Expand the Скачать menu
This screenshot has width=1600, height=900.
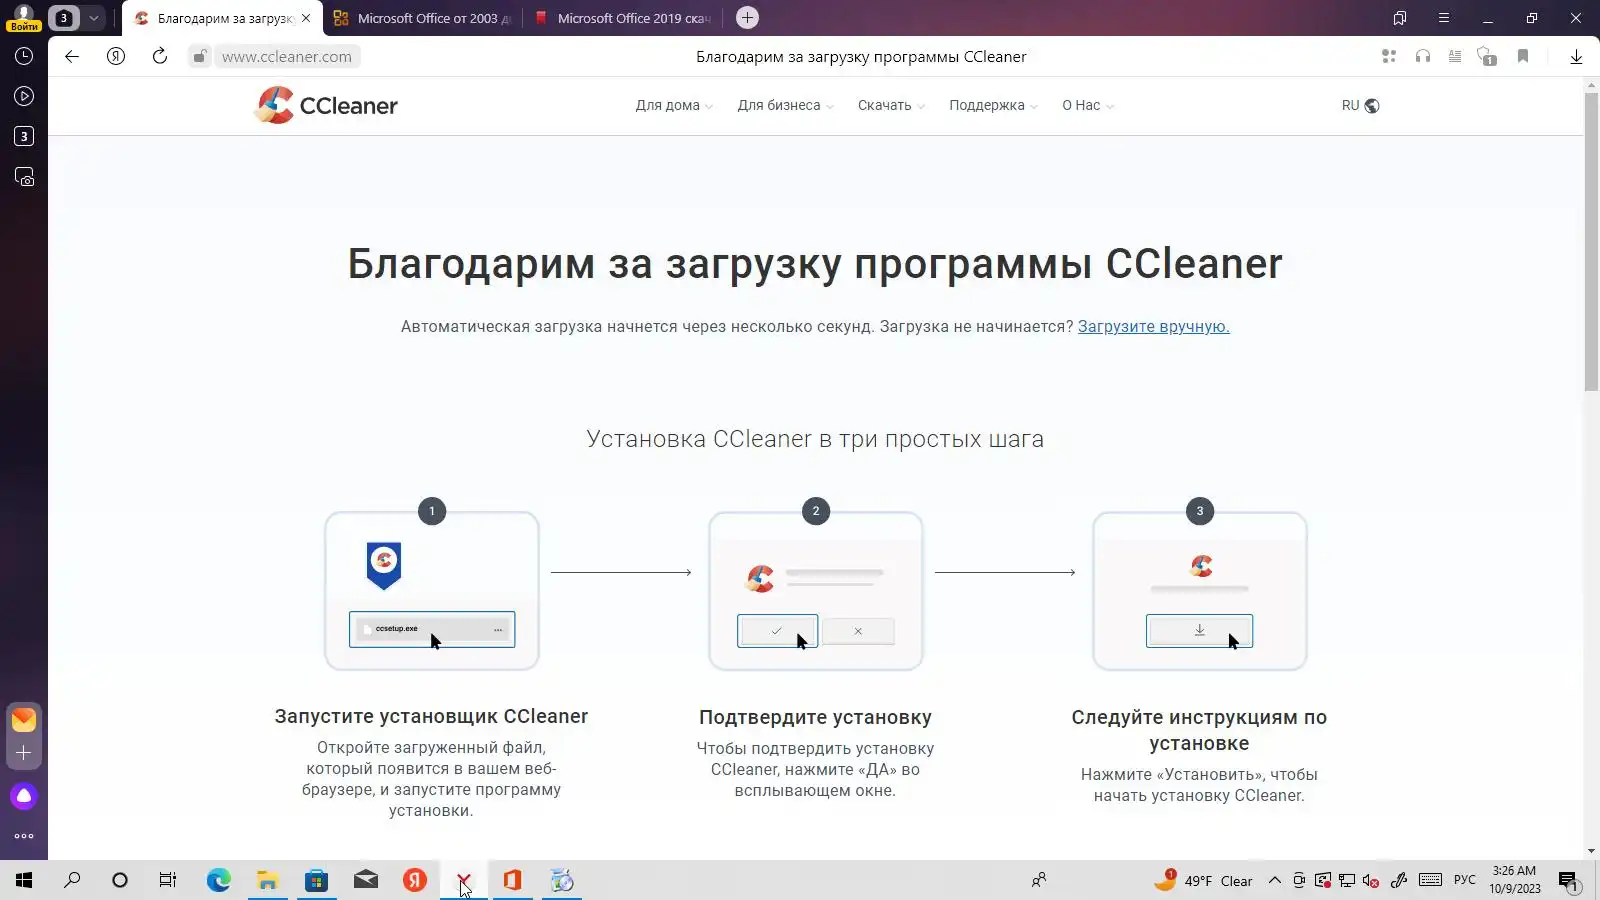[x=891, y=105]
